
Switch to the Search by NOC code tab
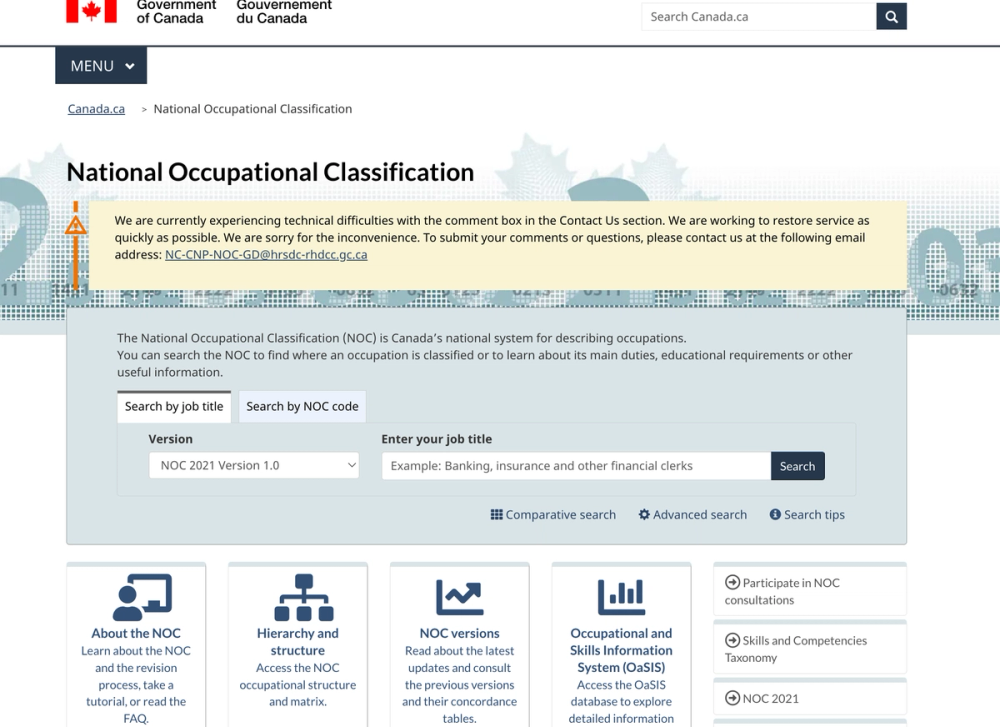(x=302, y=406)
